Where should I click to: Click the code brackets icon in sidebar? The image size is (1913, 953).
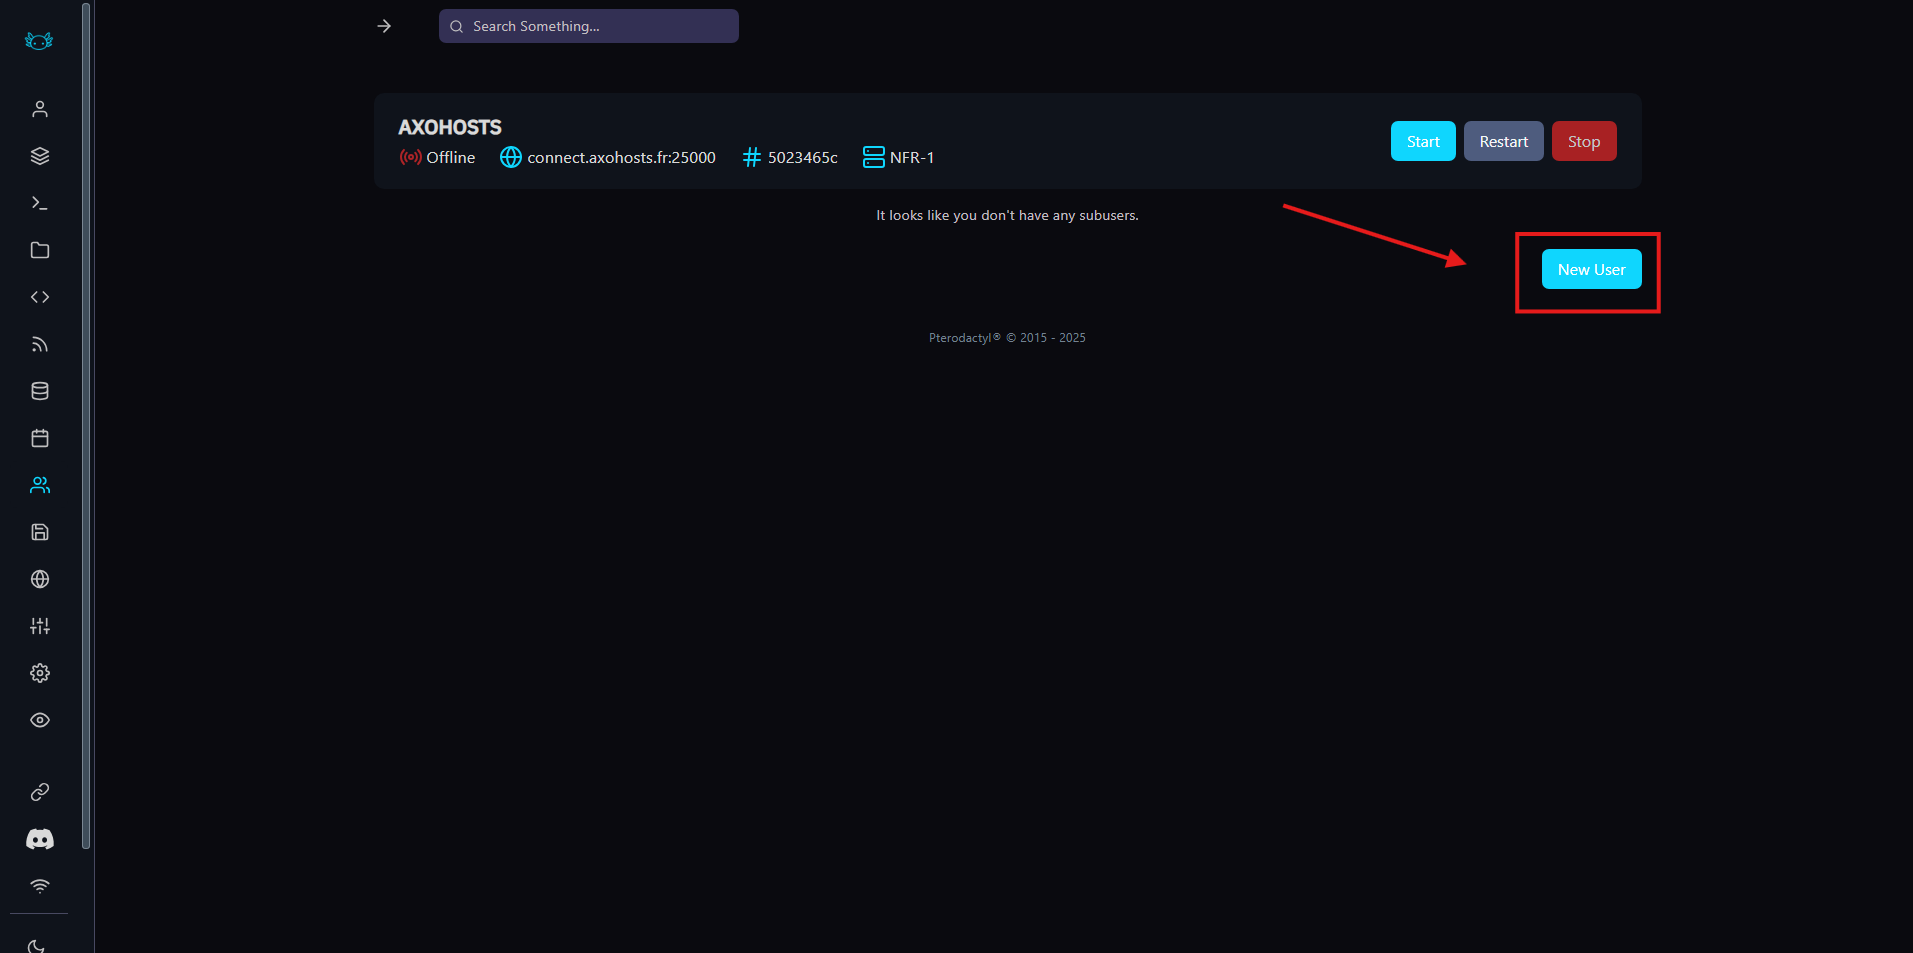click(x=40, y=297)
